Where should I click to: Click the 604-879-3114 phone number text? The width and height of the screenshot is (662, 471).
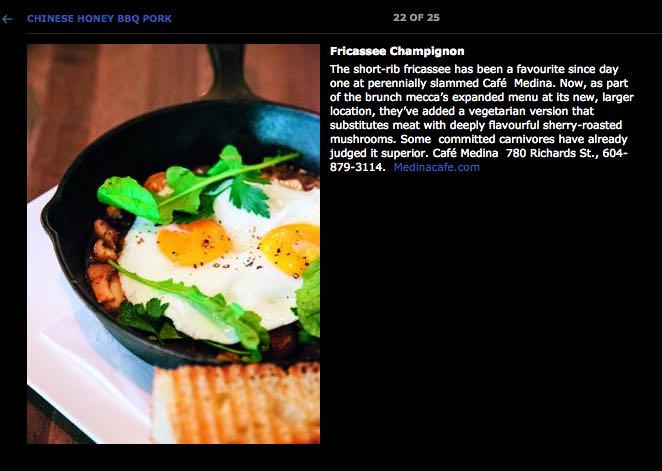click(x=479, y=160)
